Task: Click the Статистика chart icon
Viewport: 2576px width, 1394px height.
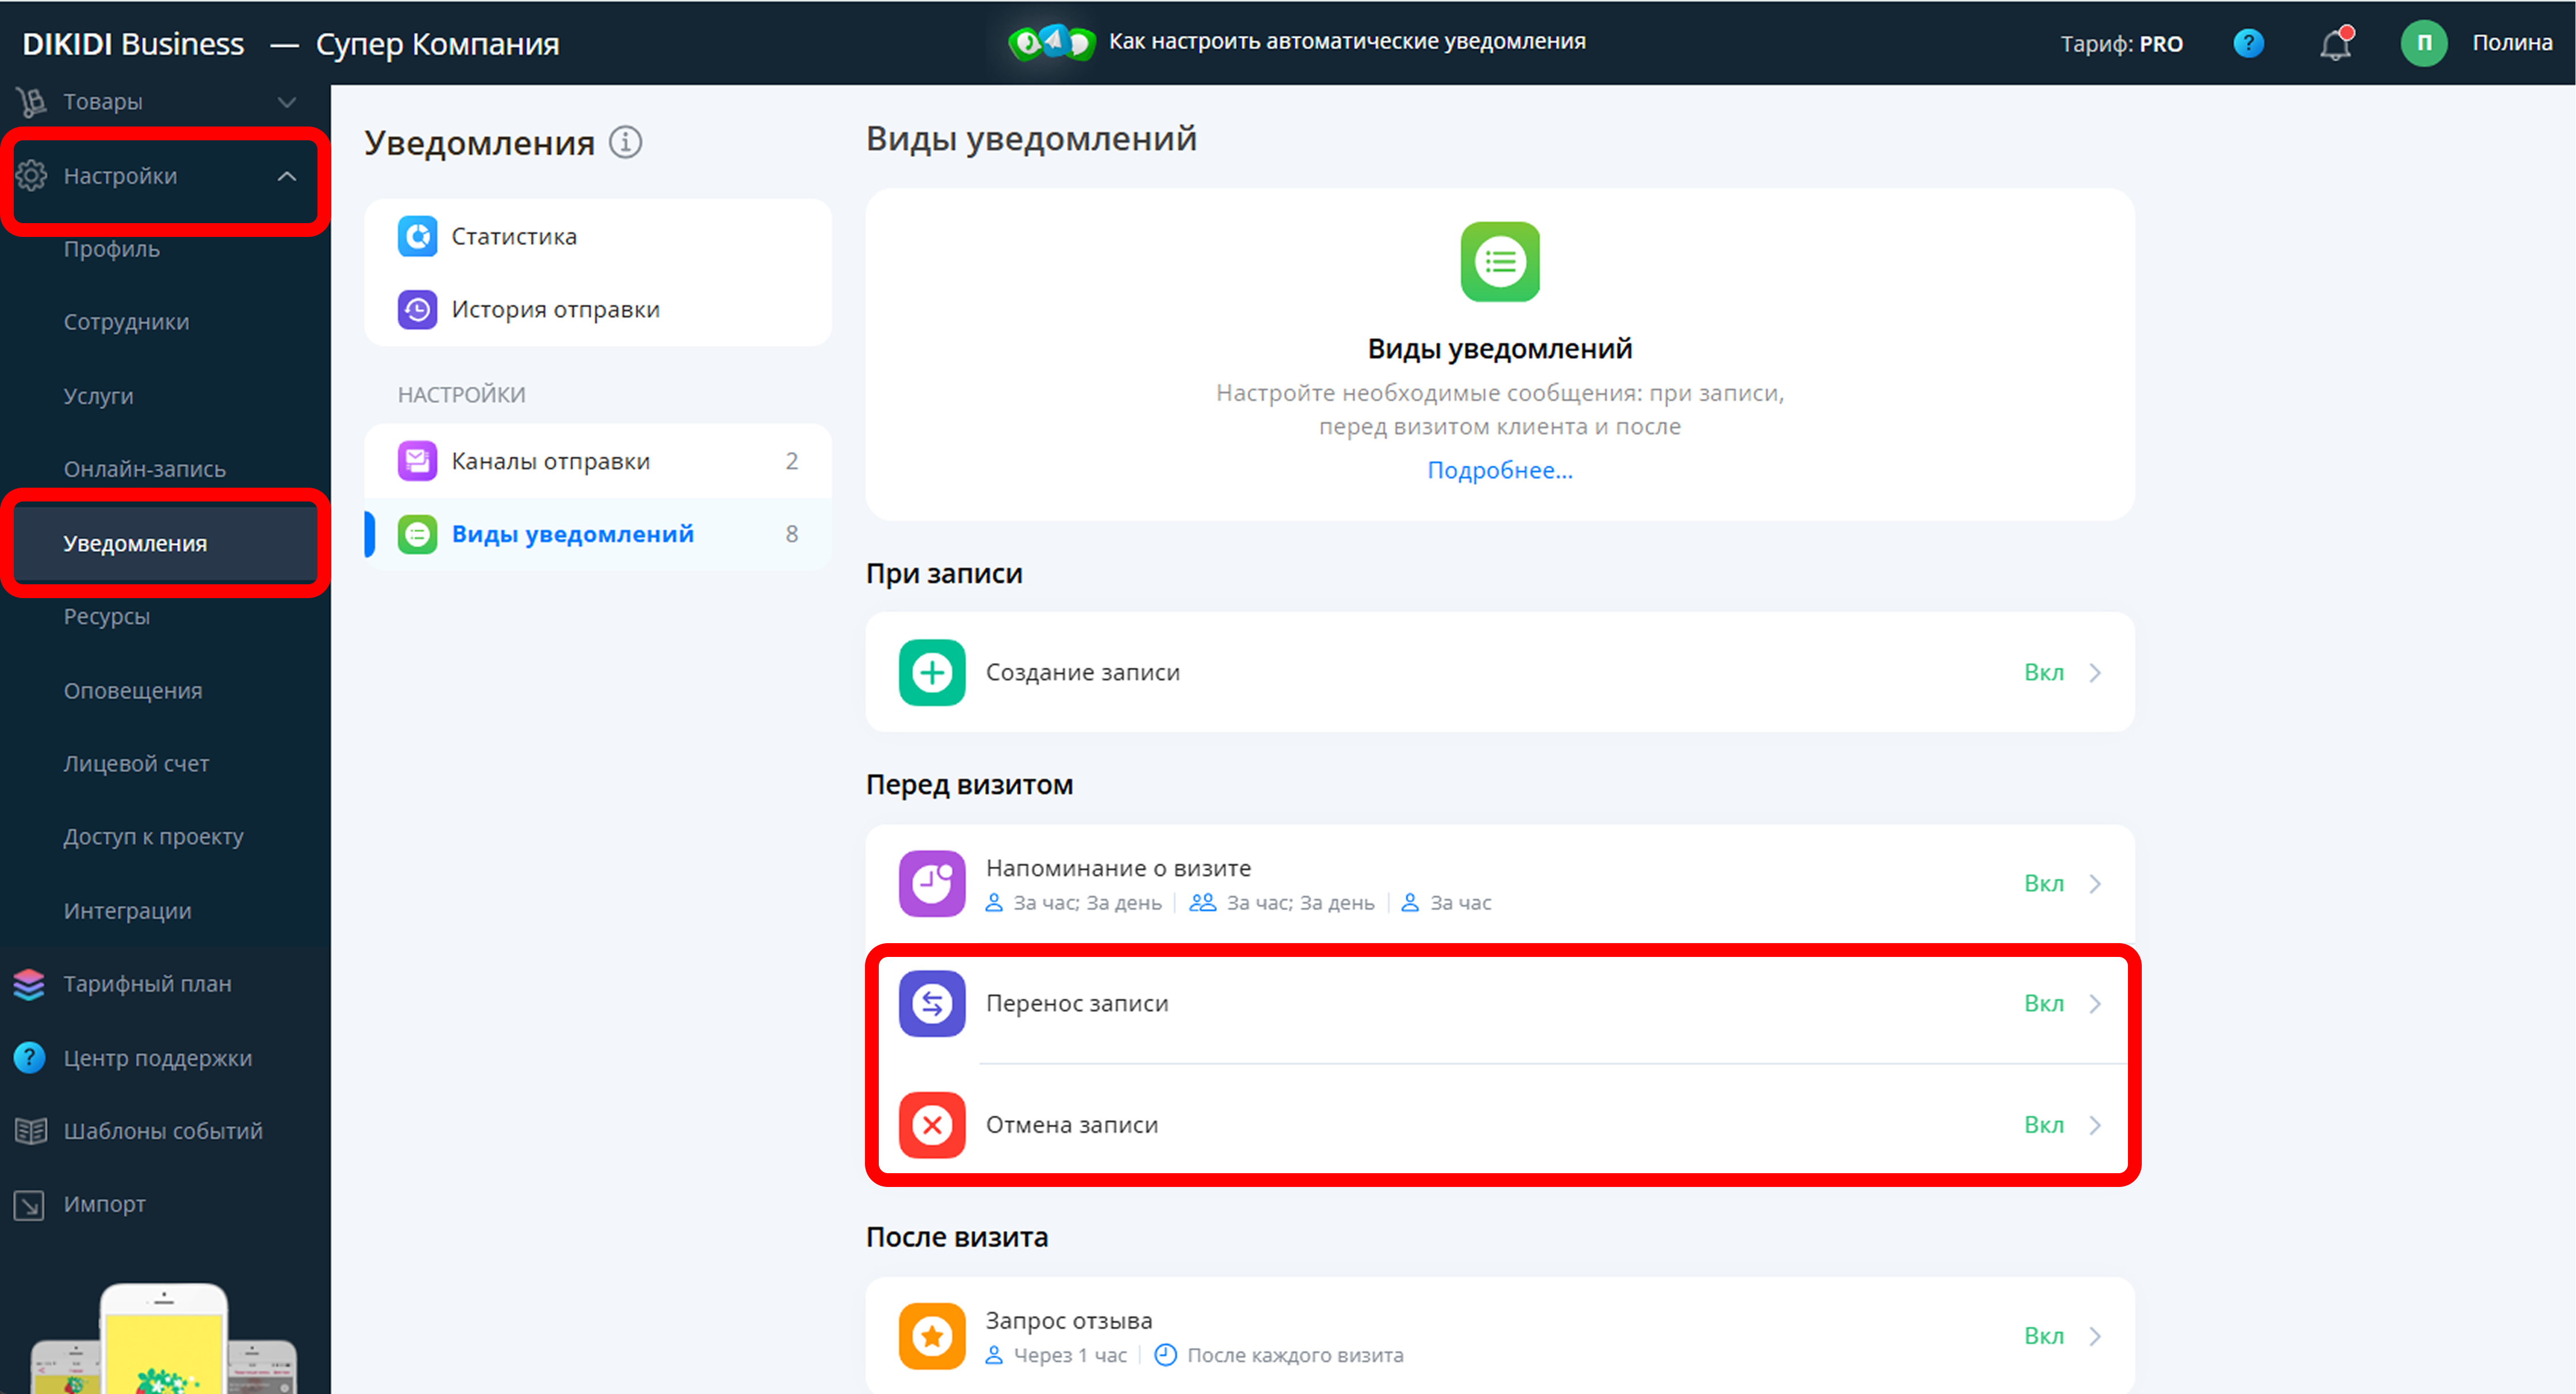Action: (x=417, y=237)
